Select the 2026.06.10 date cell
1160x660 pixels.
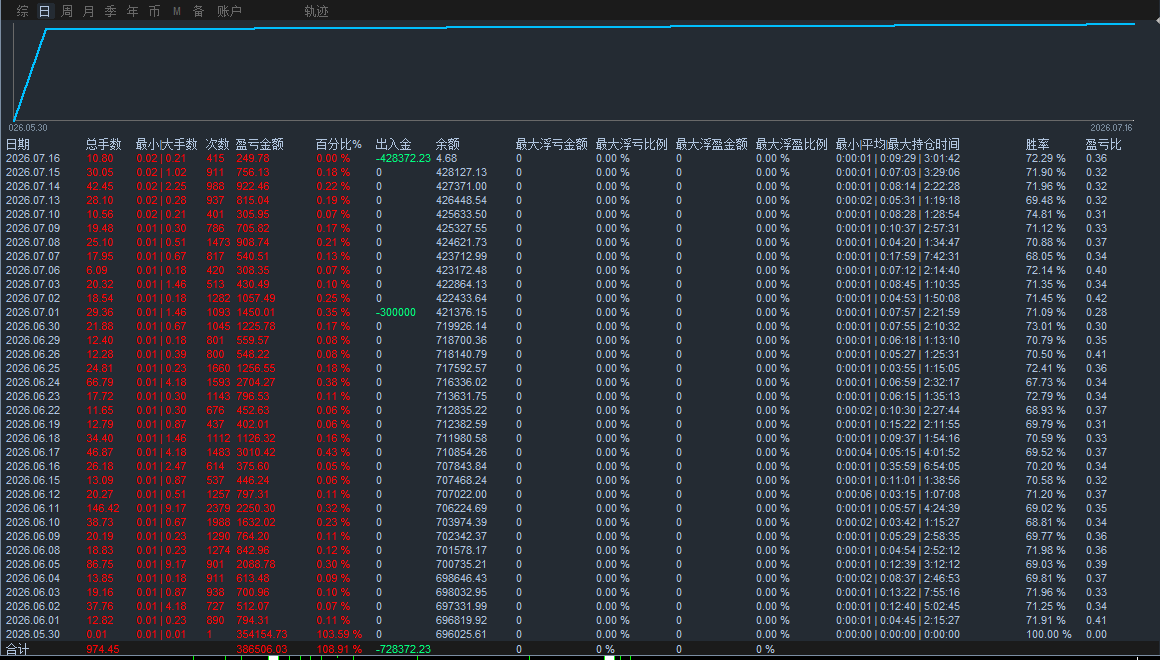tap(33, 522)
